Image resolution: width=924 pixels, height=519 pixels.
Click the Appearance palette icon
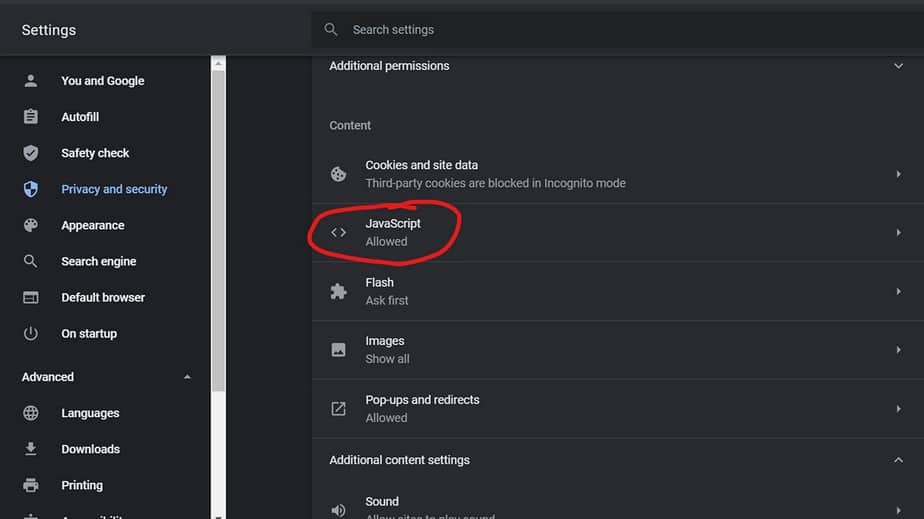(x=31, y=225)
